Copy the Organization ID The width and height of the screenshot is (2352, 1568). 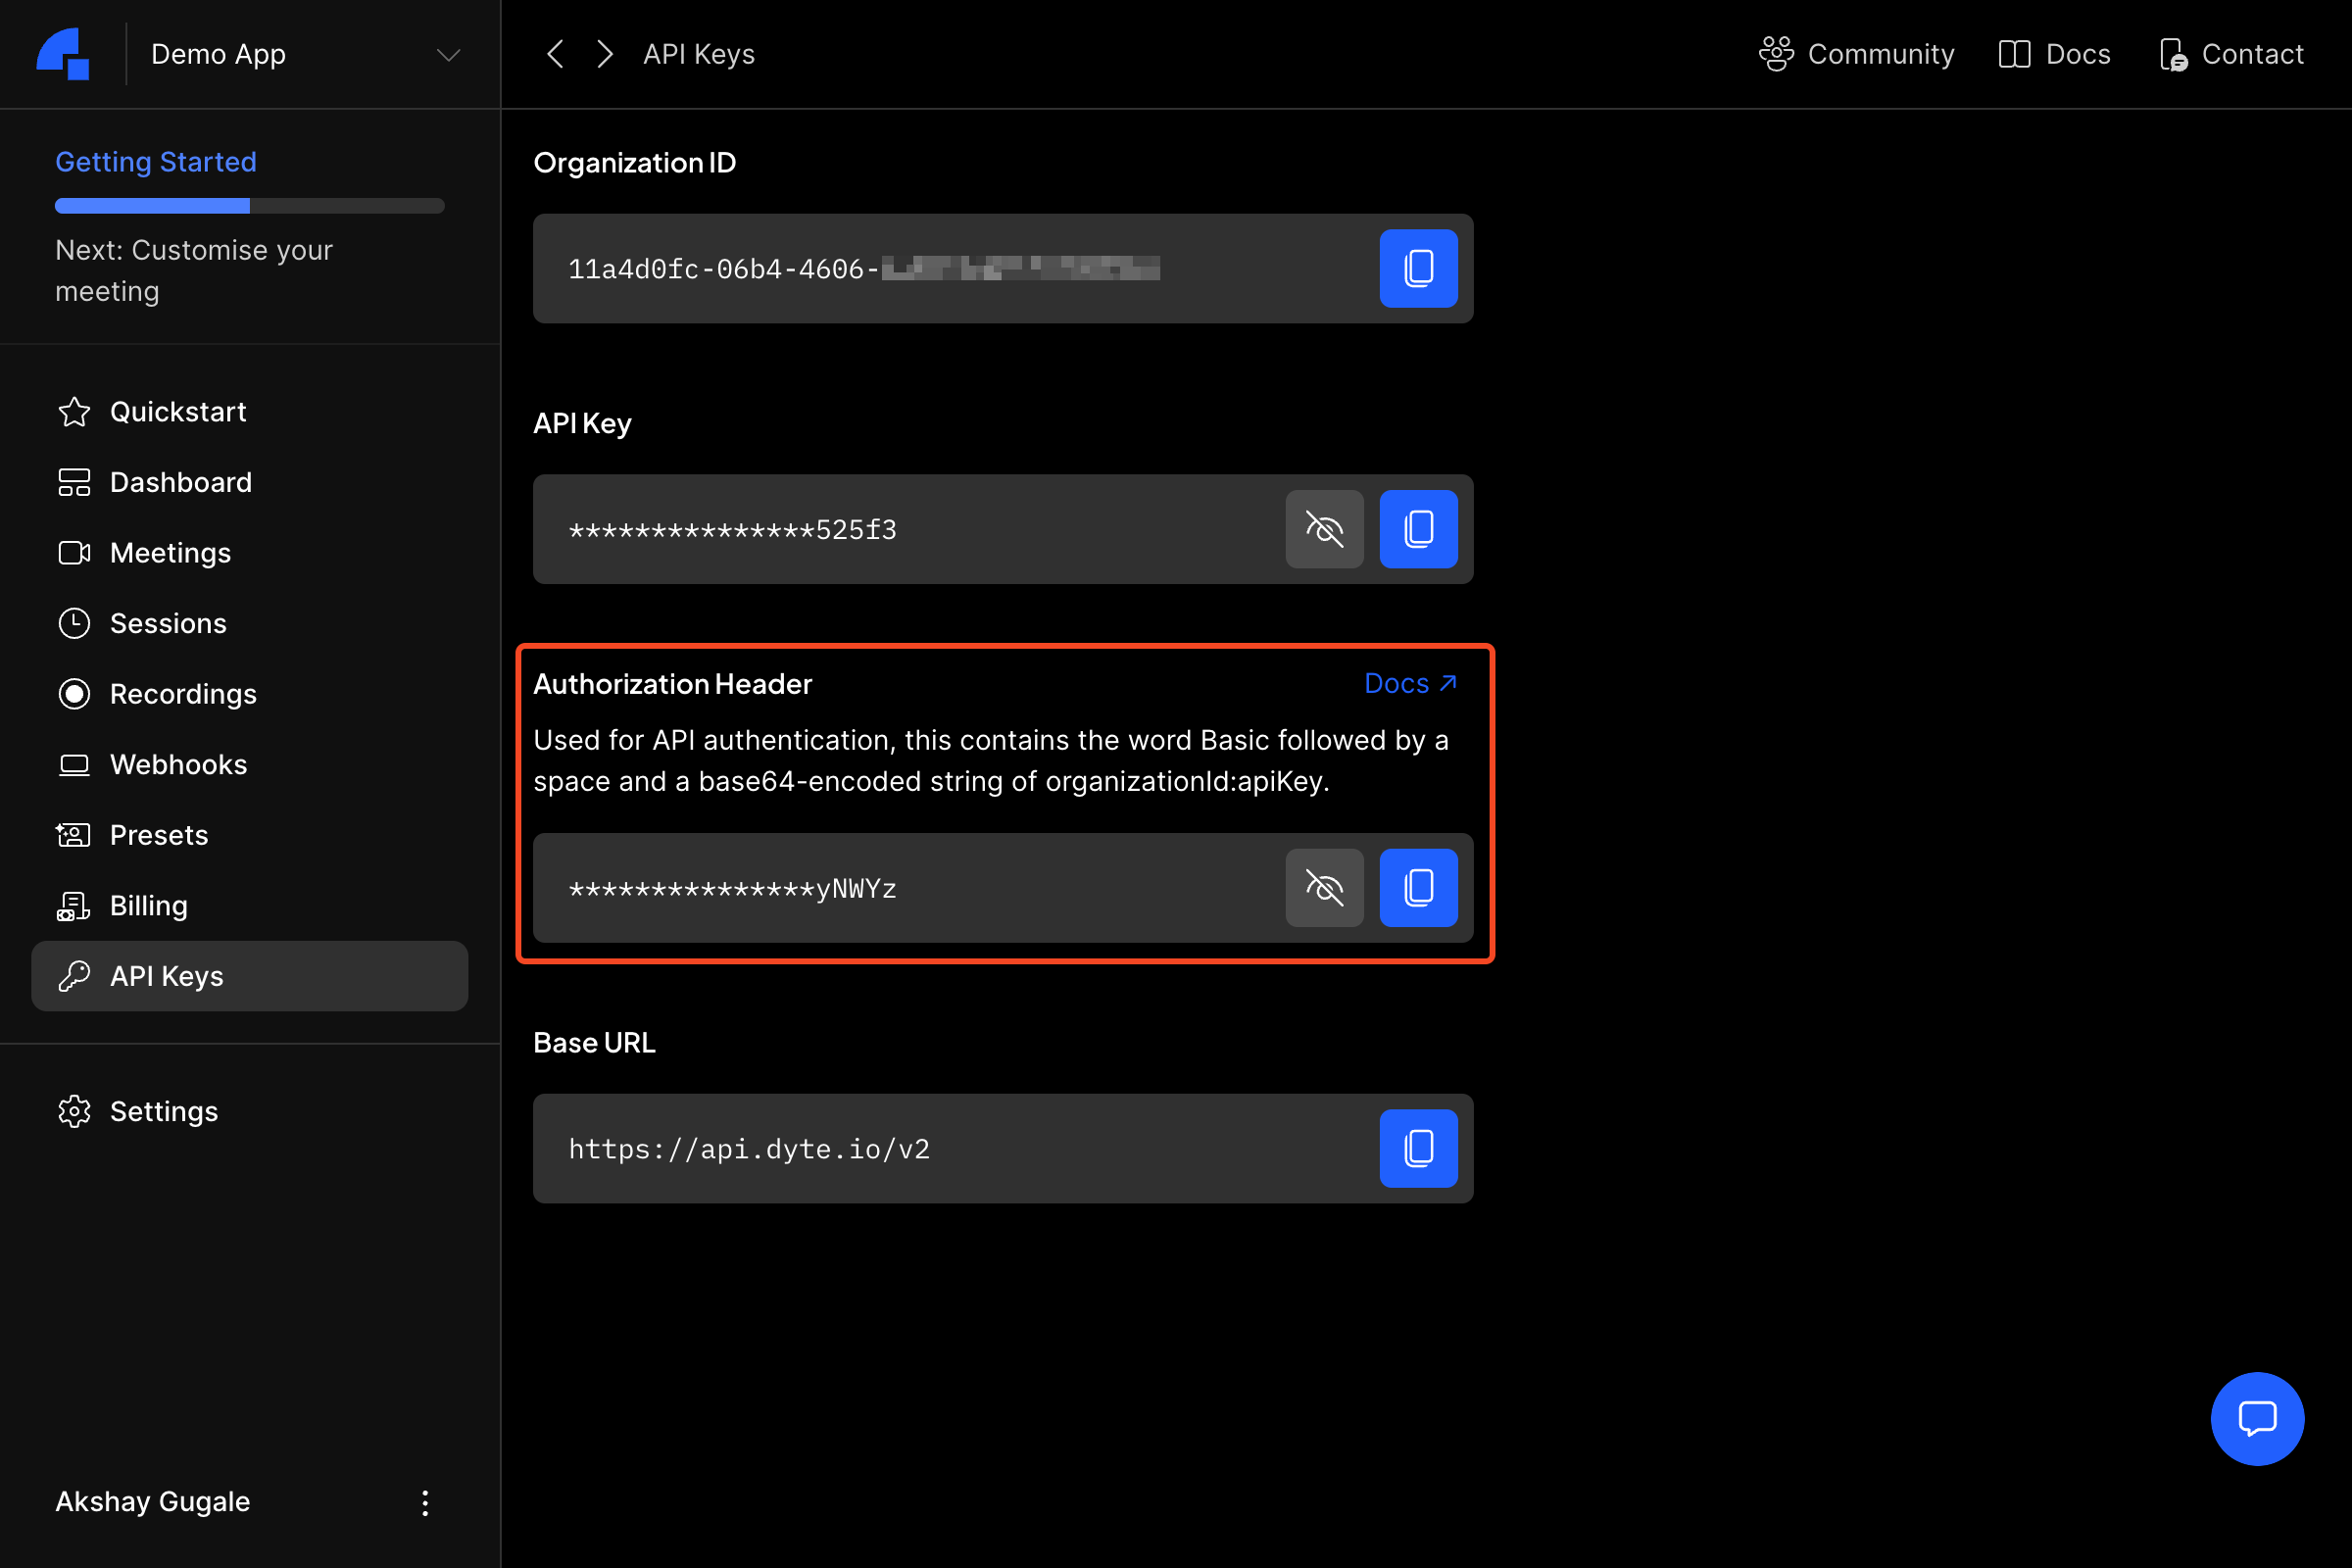(x=1418, y=268)
